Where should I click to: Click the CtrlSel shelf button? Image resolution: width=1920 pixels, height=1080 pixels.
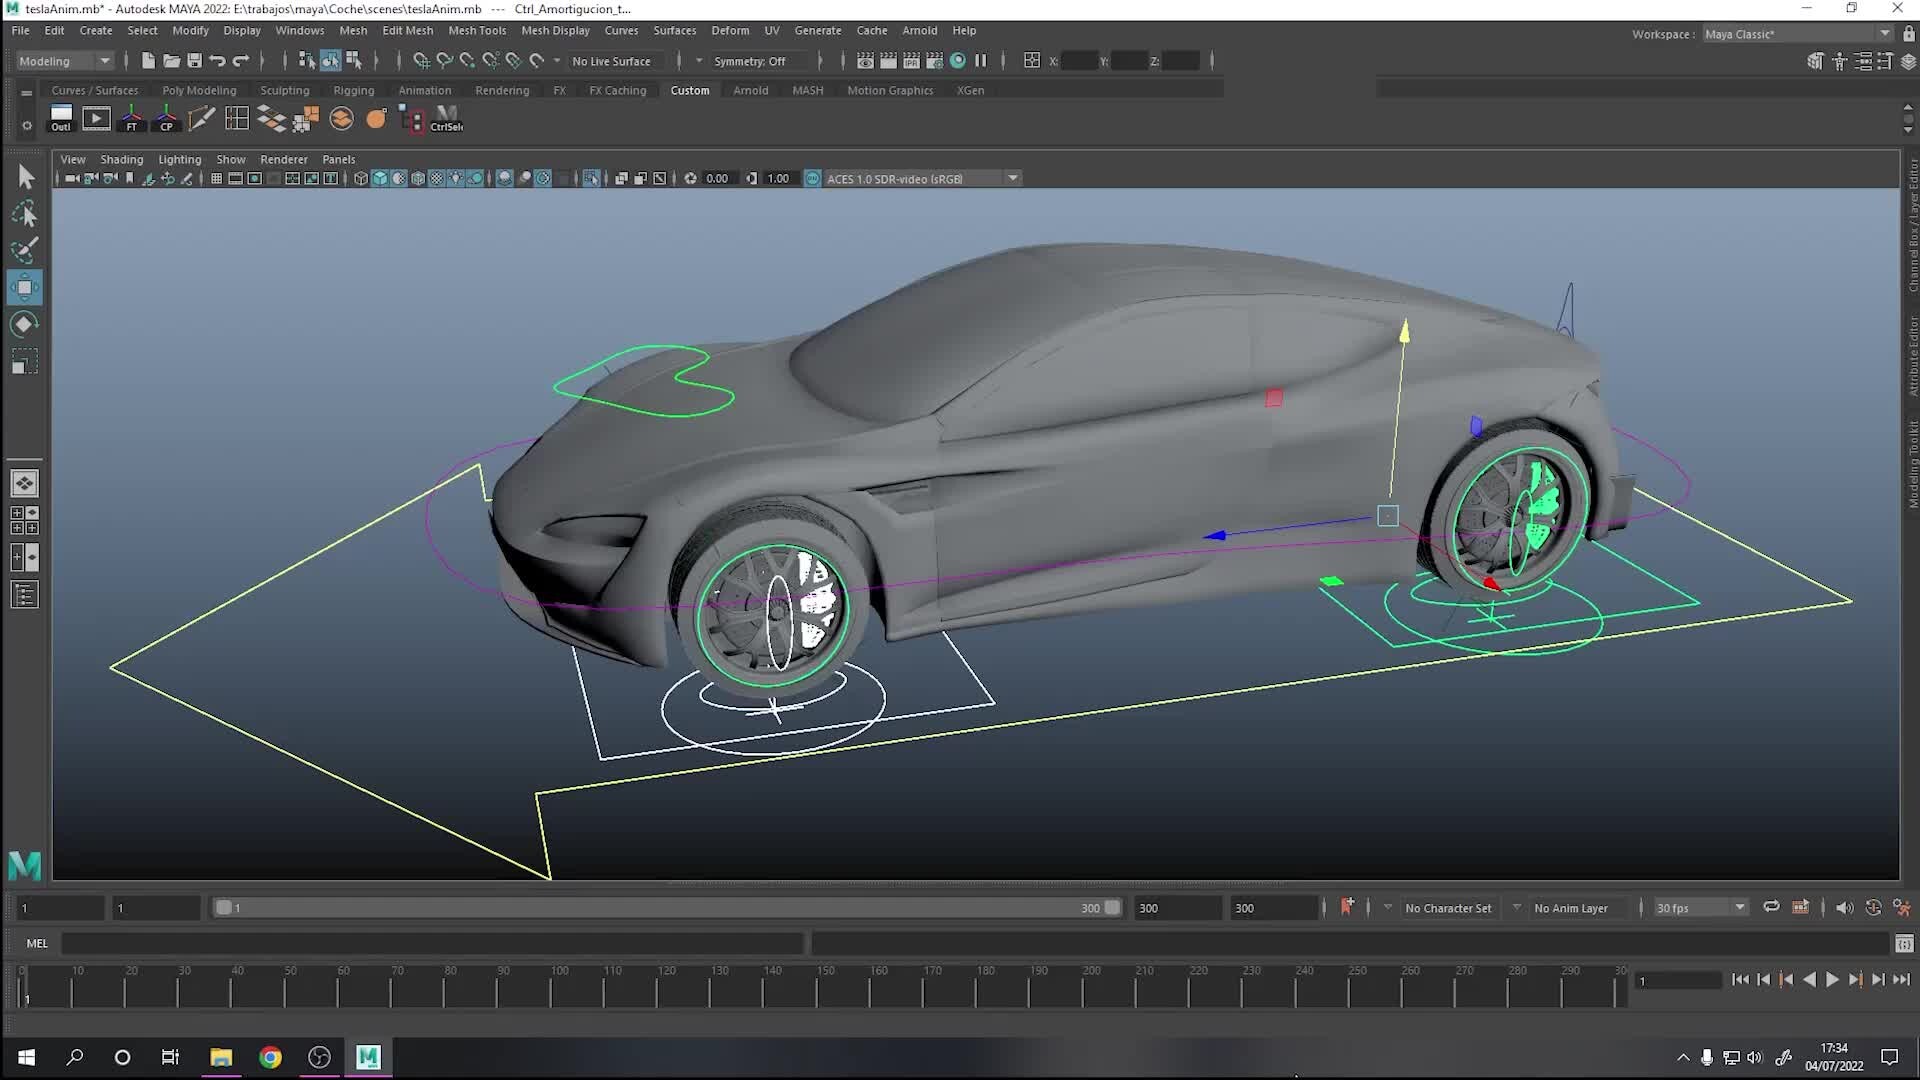446,118
